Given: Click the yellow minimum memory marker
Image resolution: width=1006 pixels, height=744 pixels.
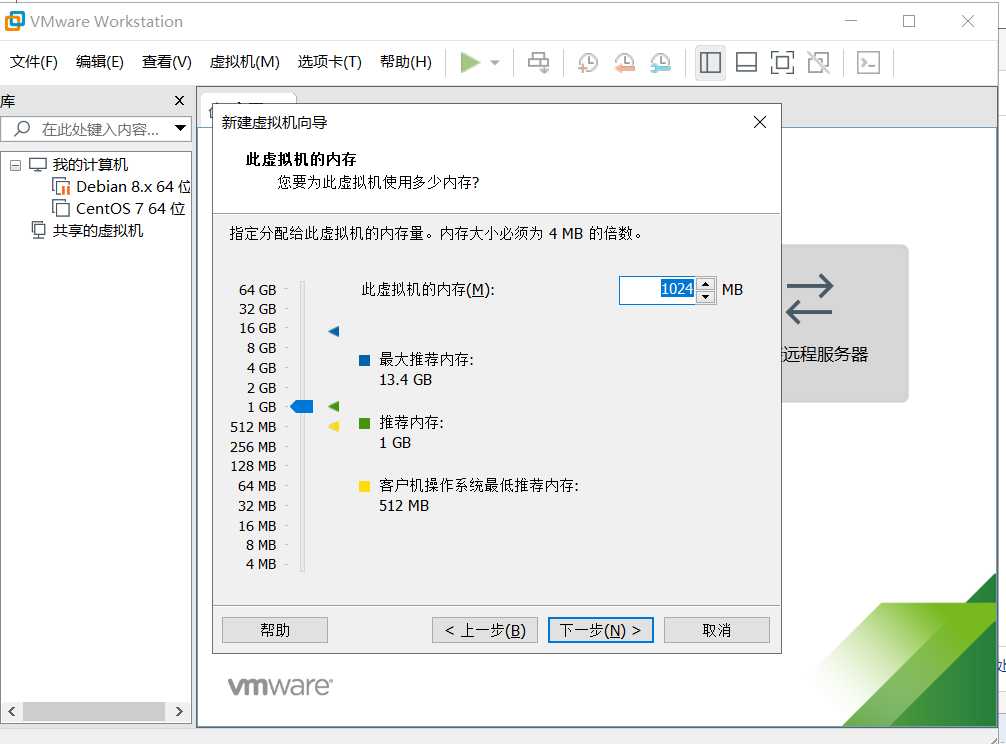Looking at the screenshot, I should coord(334,427).
